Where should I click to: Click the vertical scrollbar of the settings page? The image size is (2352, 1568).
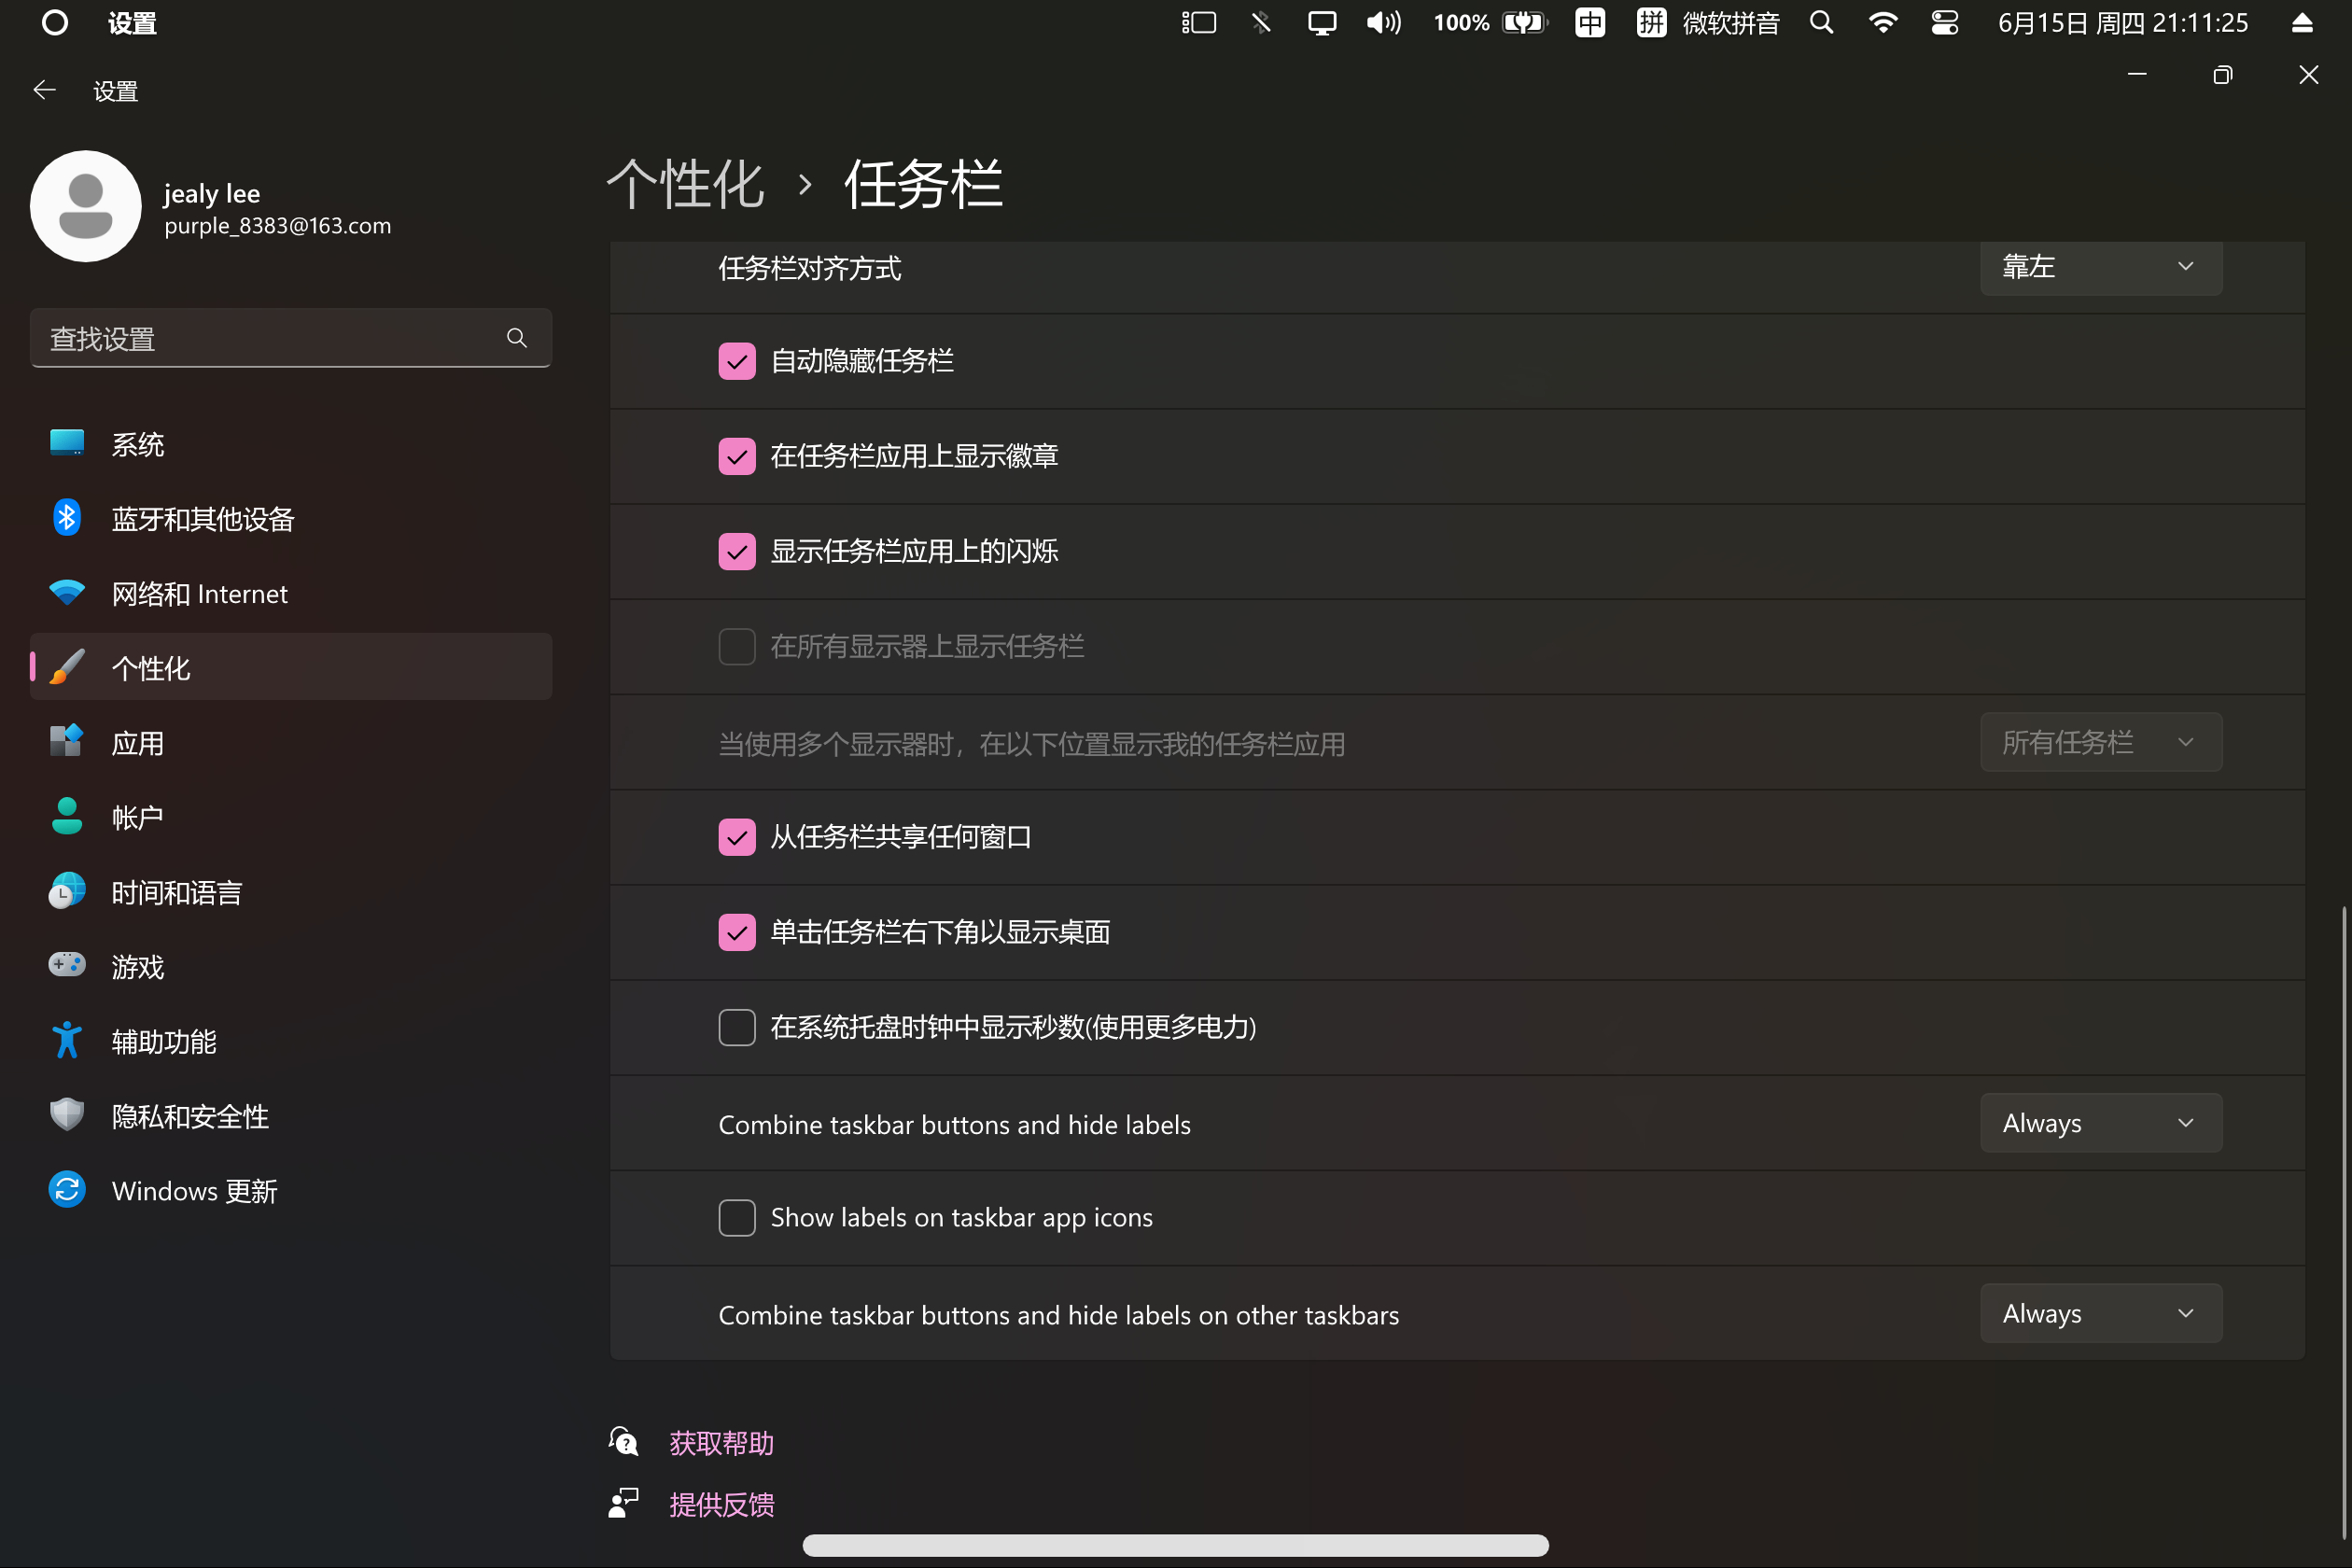pos(2343,1222)
